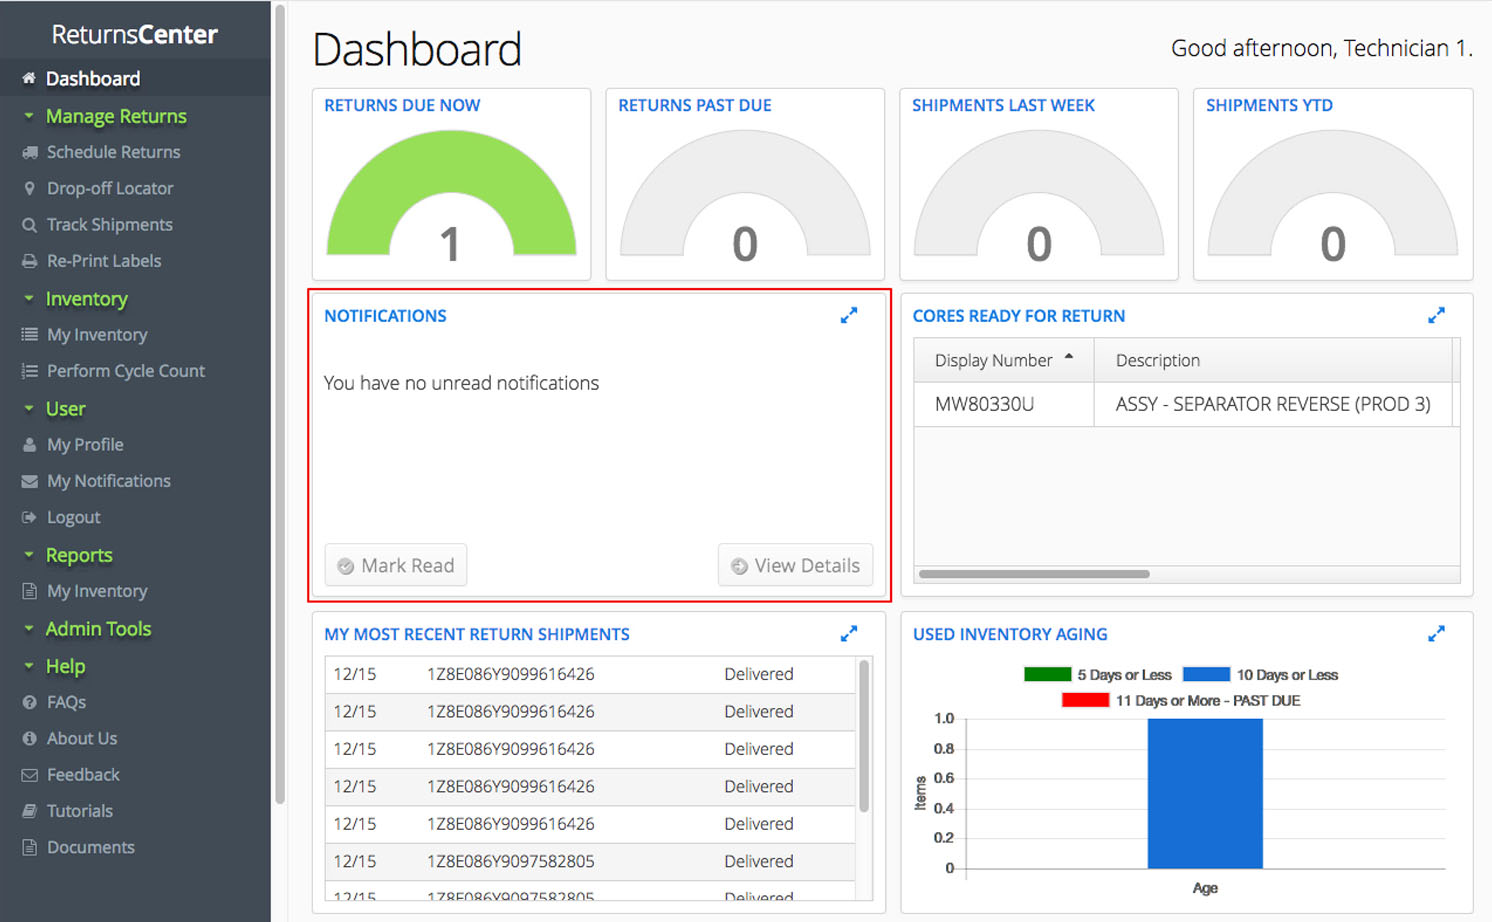Click the Description column header
1492x922 pixels.
(x=1273, y=360)
